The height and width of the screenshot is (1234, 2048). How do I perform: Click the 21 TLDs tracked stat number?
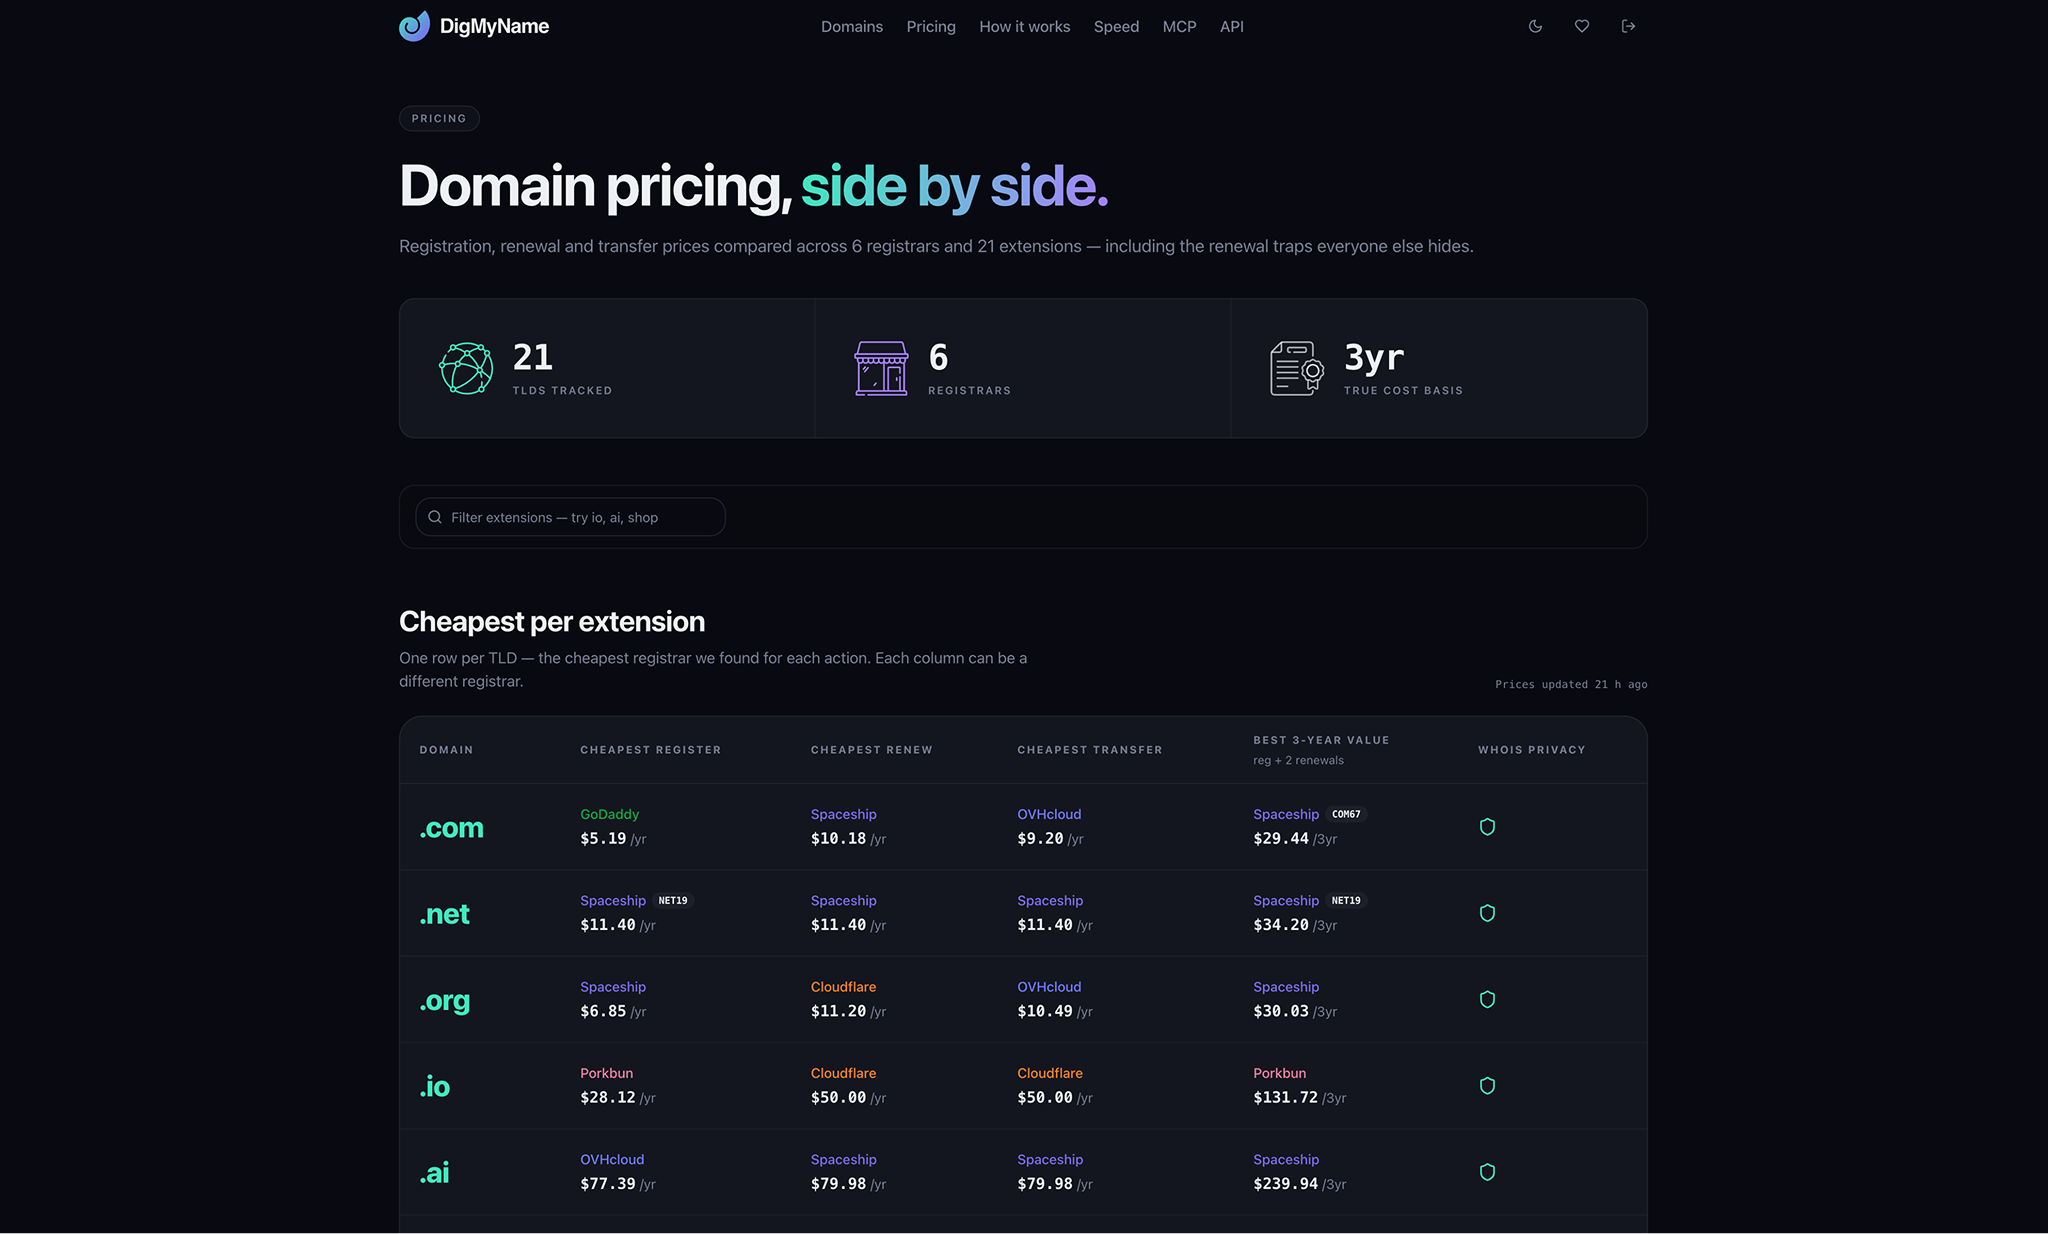(533, 357)
